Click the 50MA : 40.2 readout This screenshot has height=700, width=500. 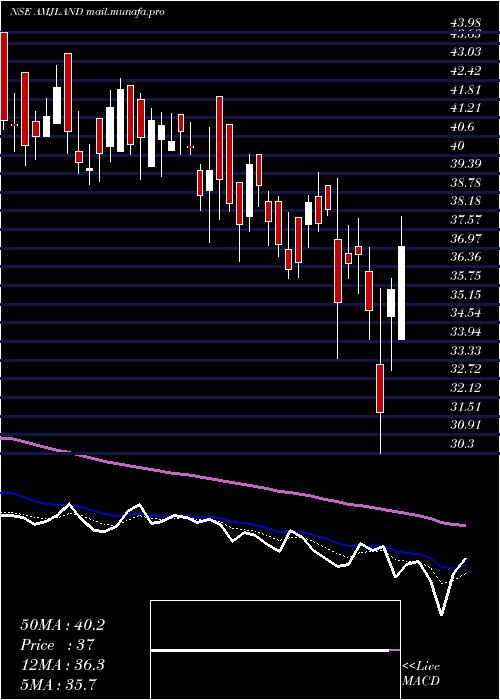(x=63, y=625)
